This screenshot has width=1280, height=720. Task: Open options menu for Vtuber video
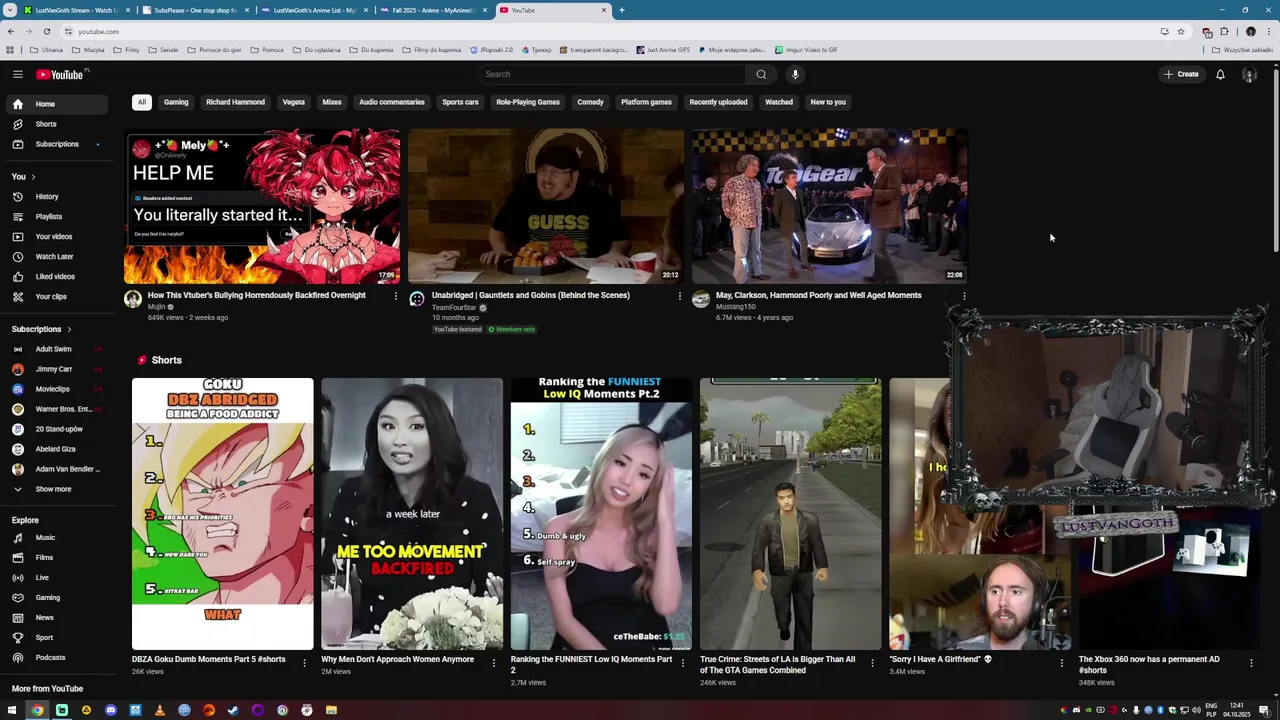[x=396, y=296]
